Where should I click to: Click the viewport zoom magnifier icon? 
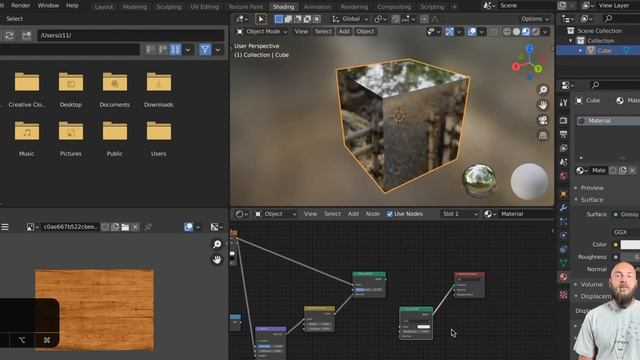[x=543, y=90]
